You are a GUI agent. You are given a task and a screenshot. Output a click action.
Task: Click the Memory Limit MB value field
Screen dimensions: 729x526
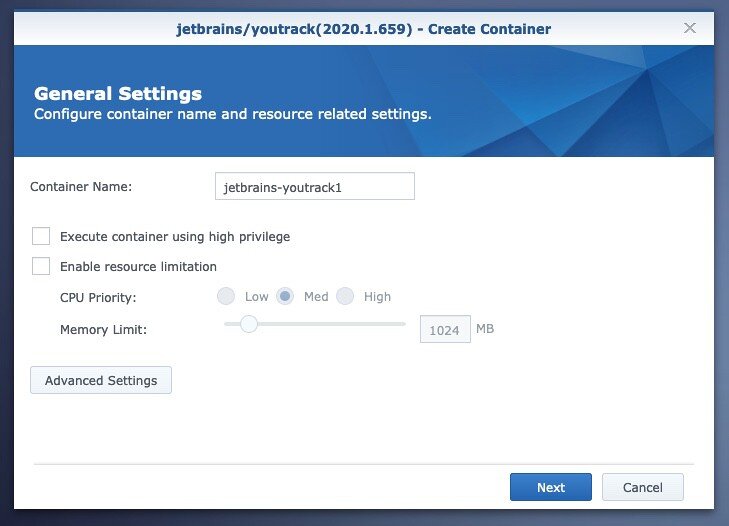[x=445, y=329]
